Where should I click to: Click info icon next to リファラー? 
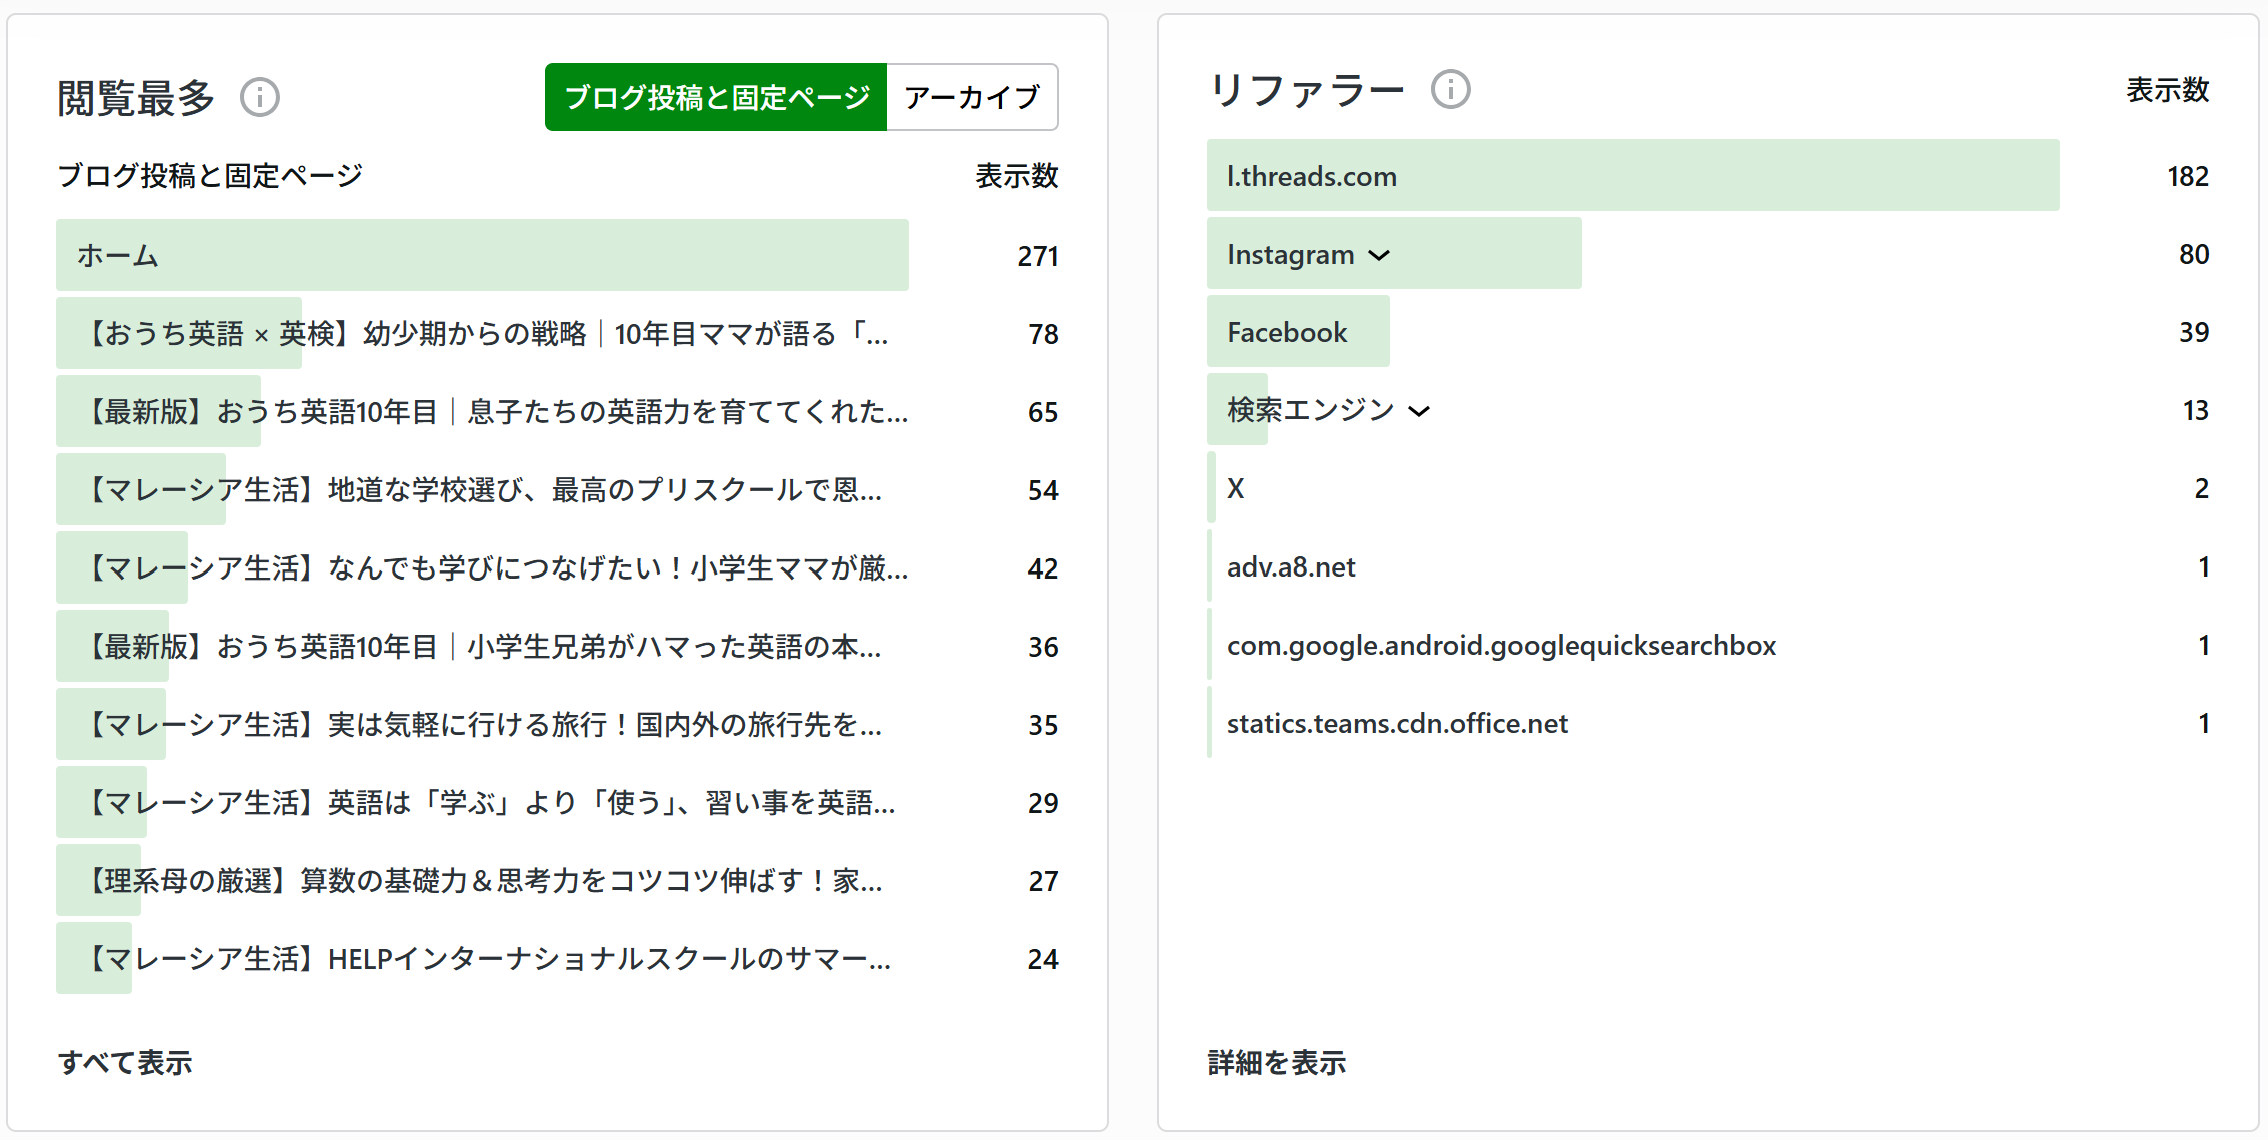1450,89
